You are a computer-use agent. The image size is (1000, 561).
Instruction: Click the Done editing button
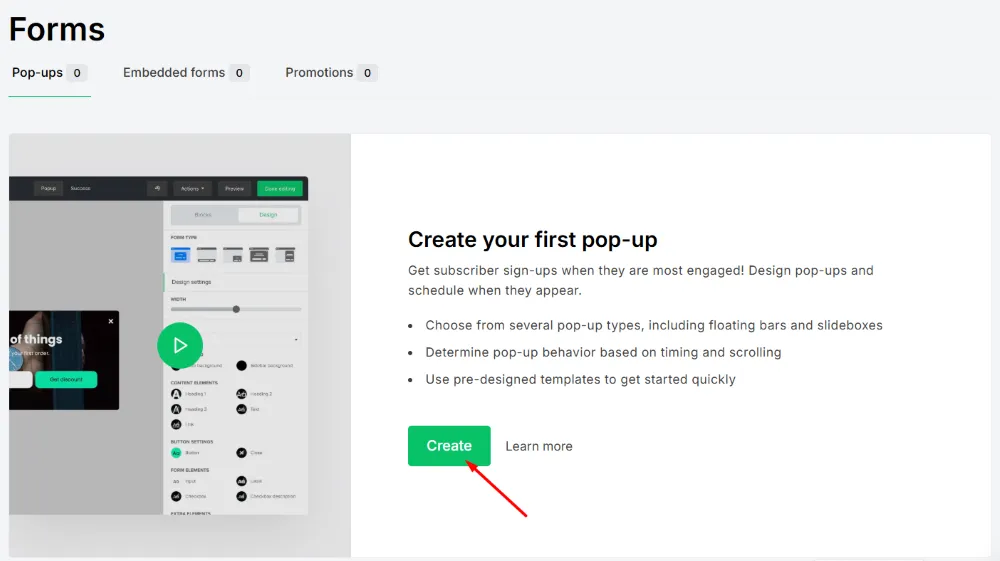point(279,188)
